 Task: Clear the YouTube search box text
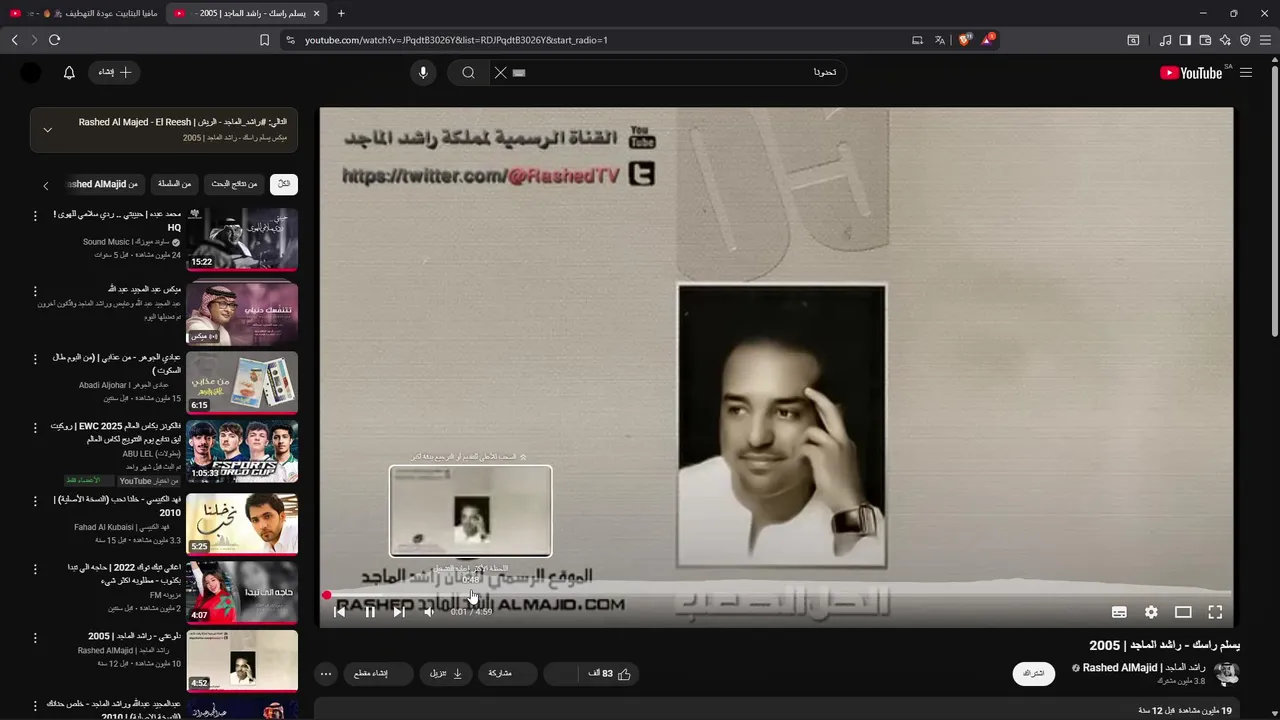tap(500, 72)
